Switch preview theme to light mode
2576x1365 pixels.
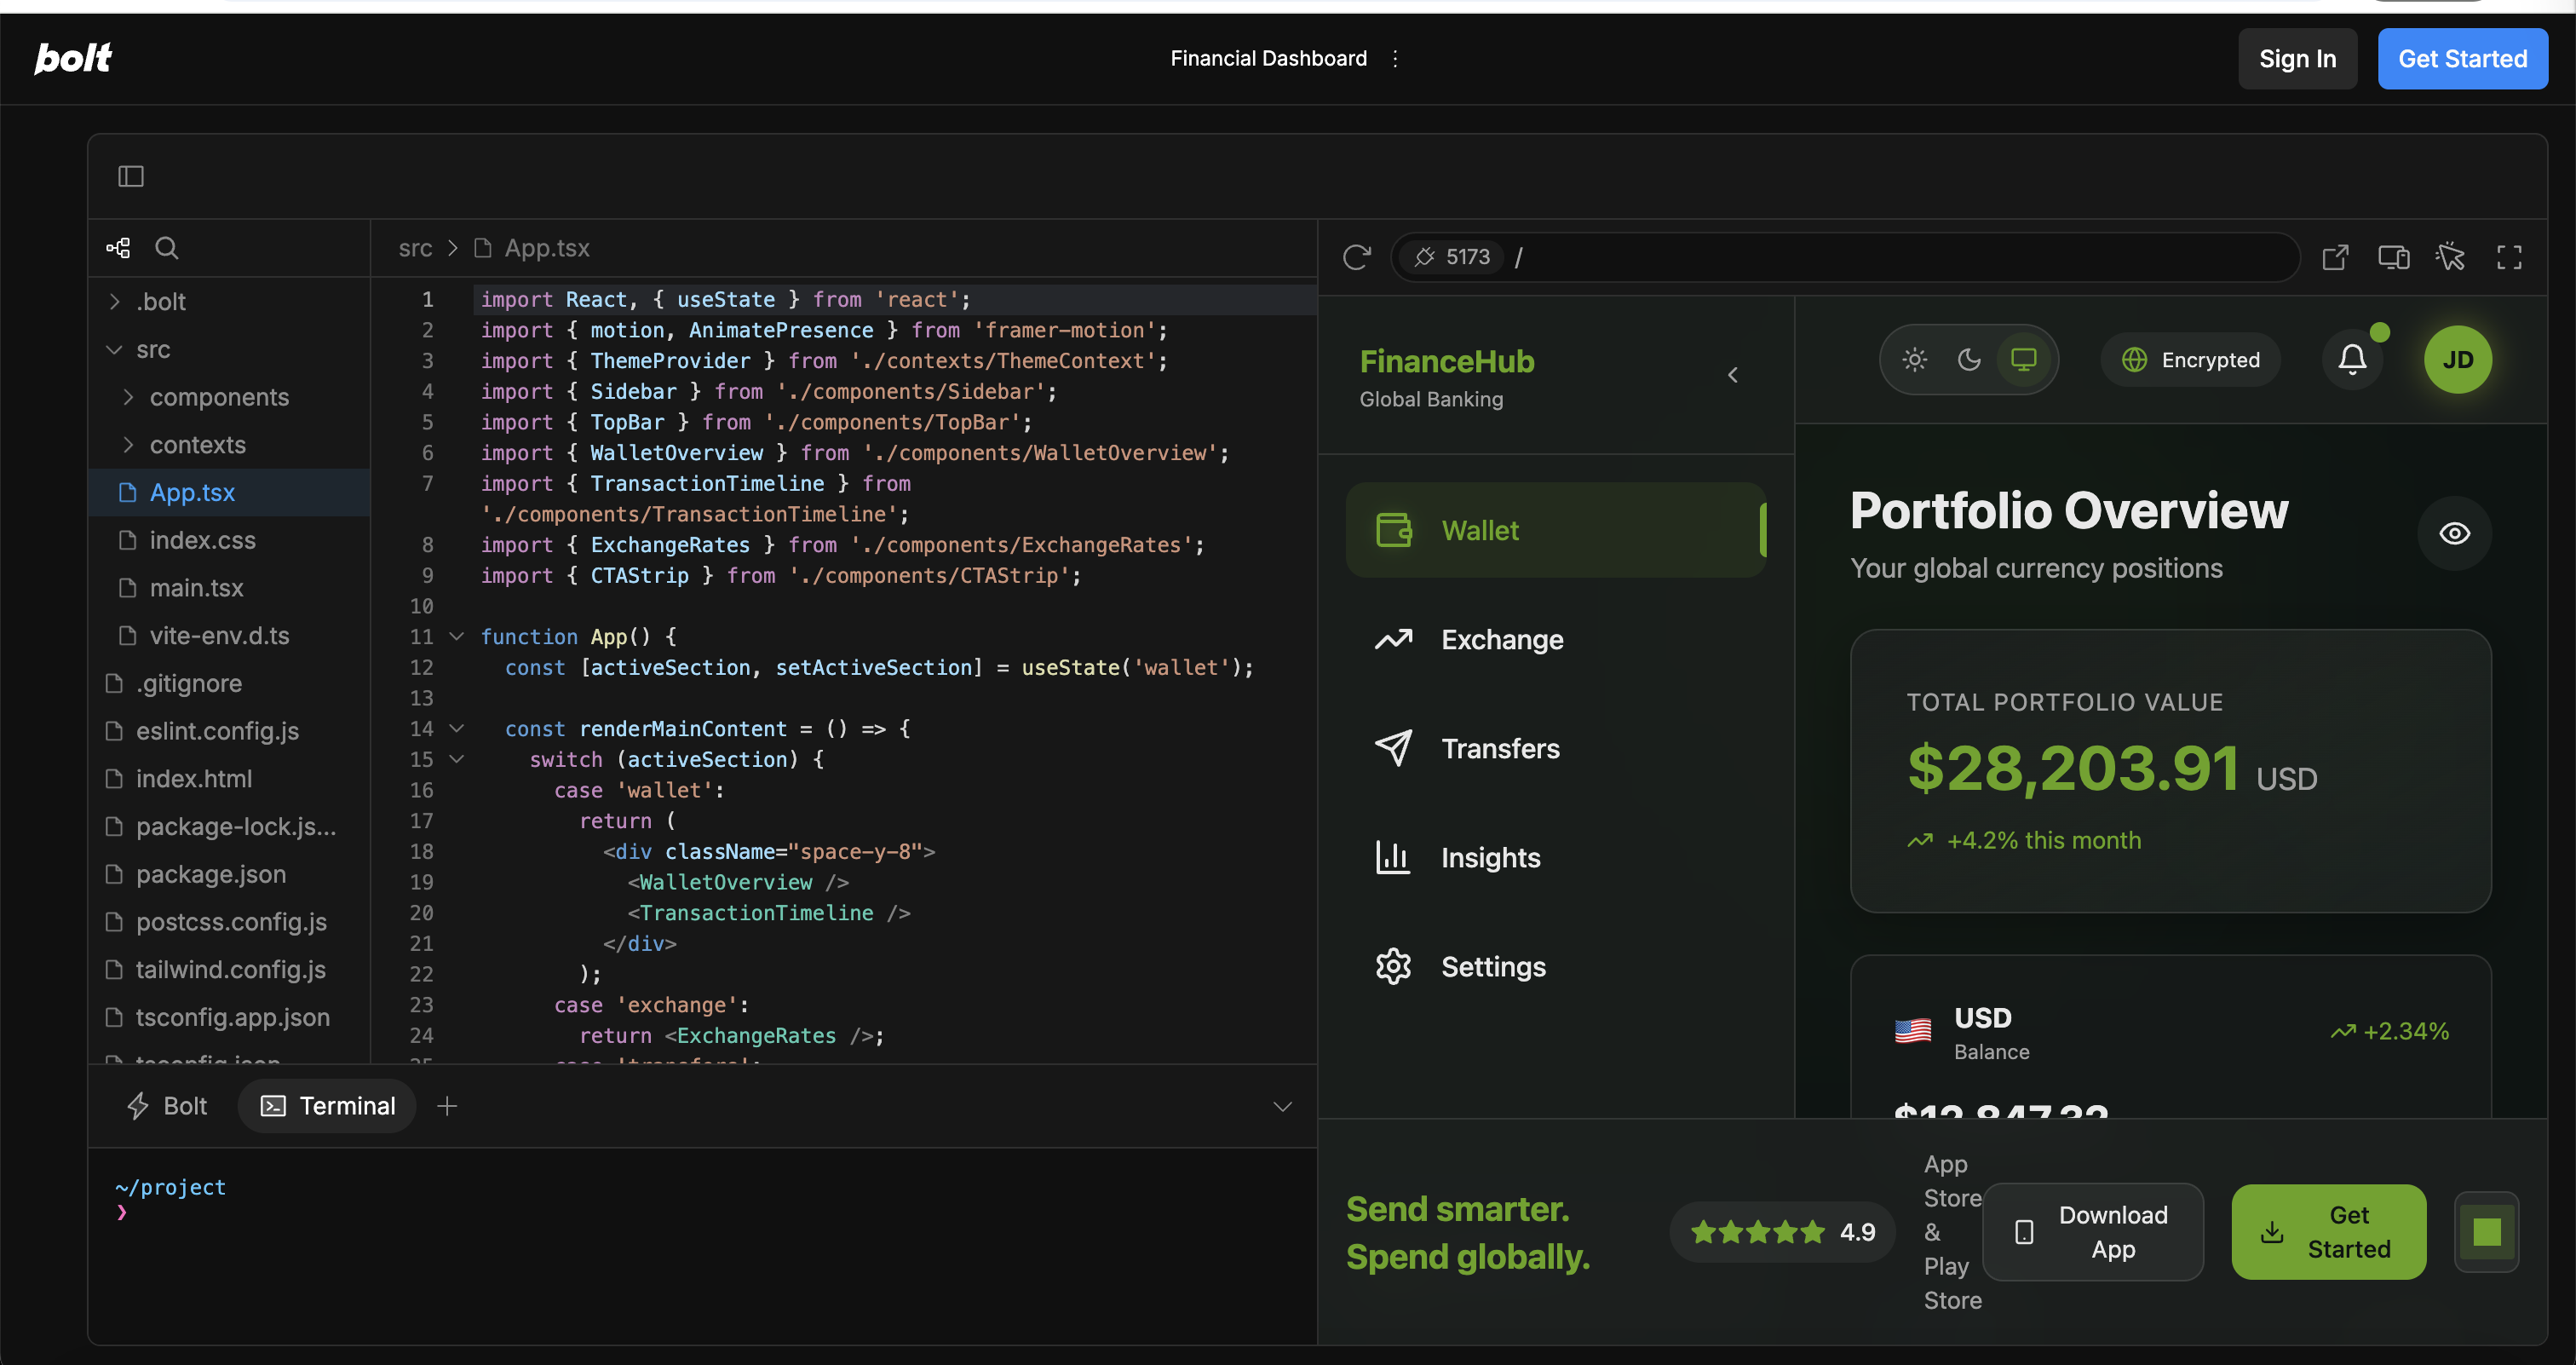1914,359
